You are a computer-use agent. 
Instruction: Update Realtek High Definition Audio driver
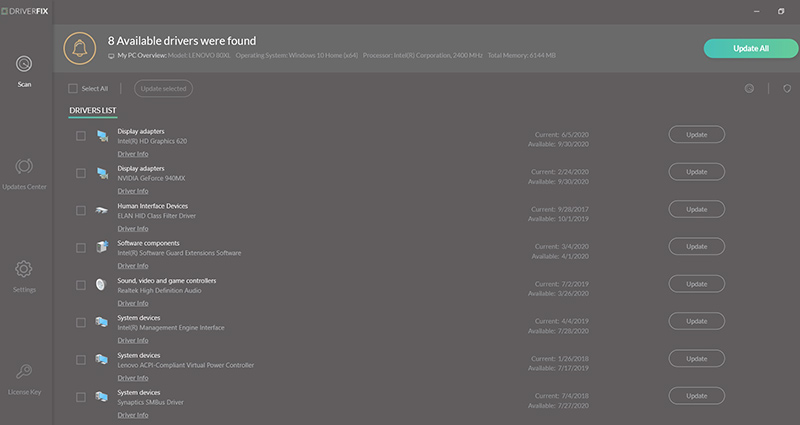click(x=696, y=284)
